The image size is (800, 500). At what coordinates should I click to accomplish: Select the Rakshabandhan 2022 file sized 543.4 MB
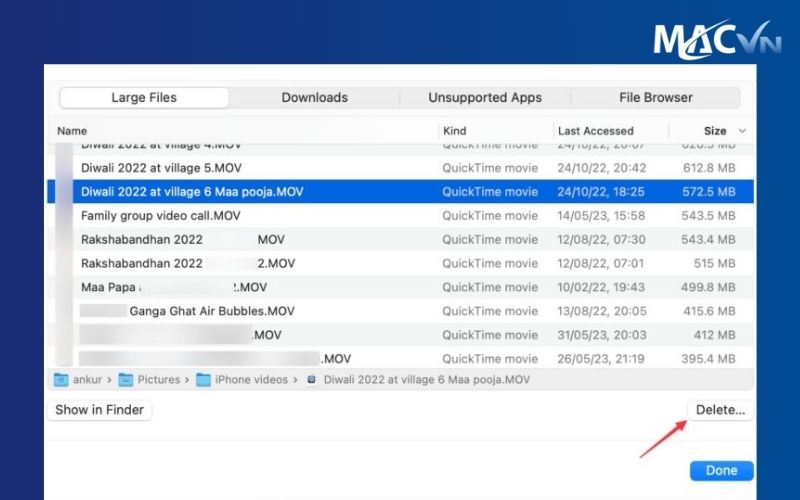[x=400, y=239]
